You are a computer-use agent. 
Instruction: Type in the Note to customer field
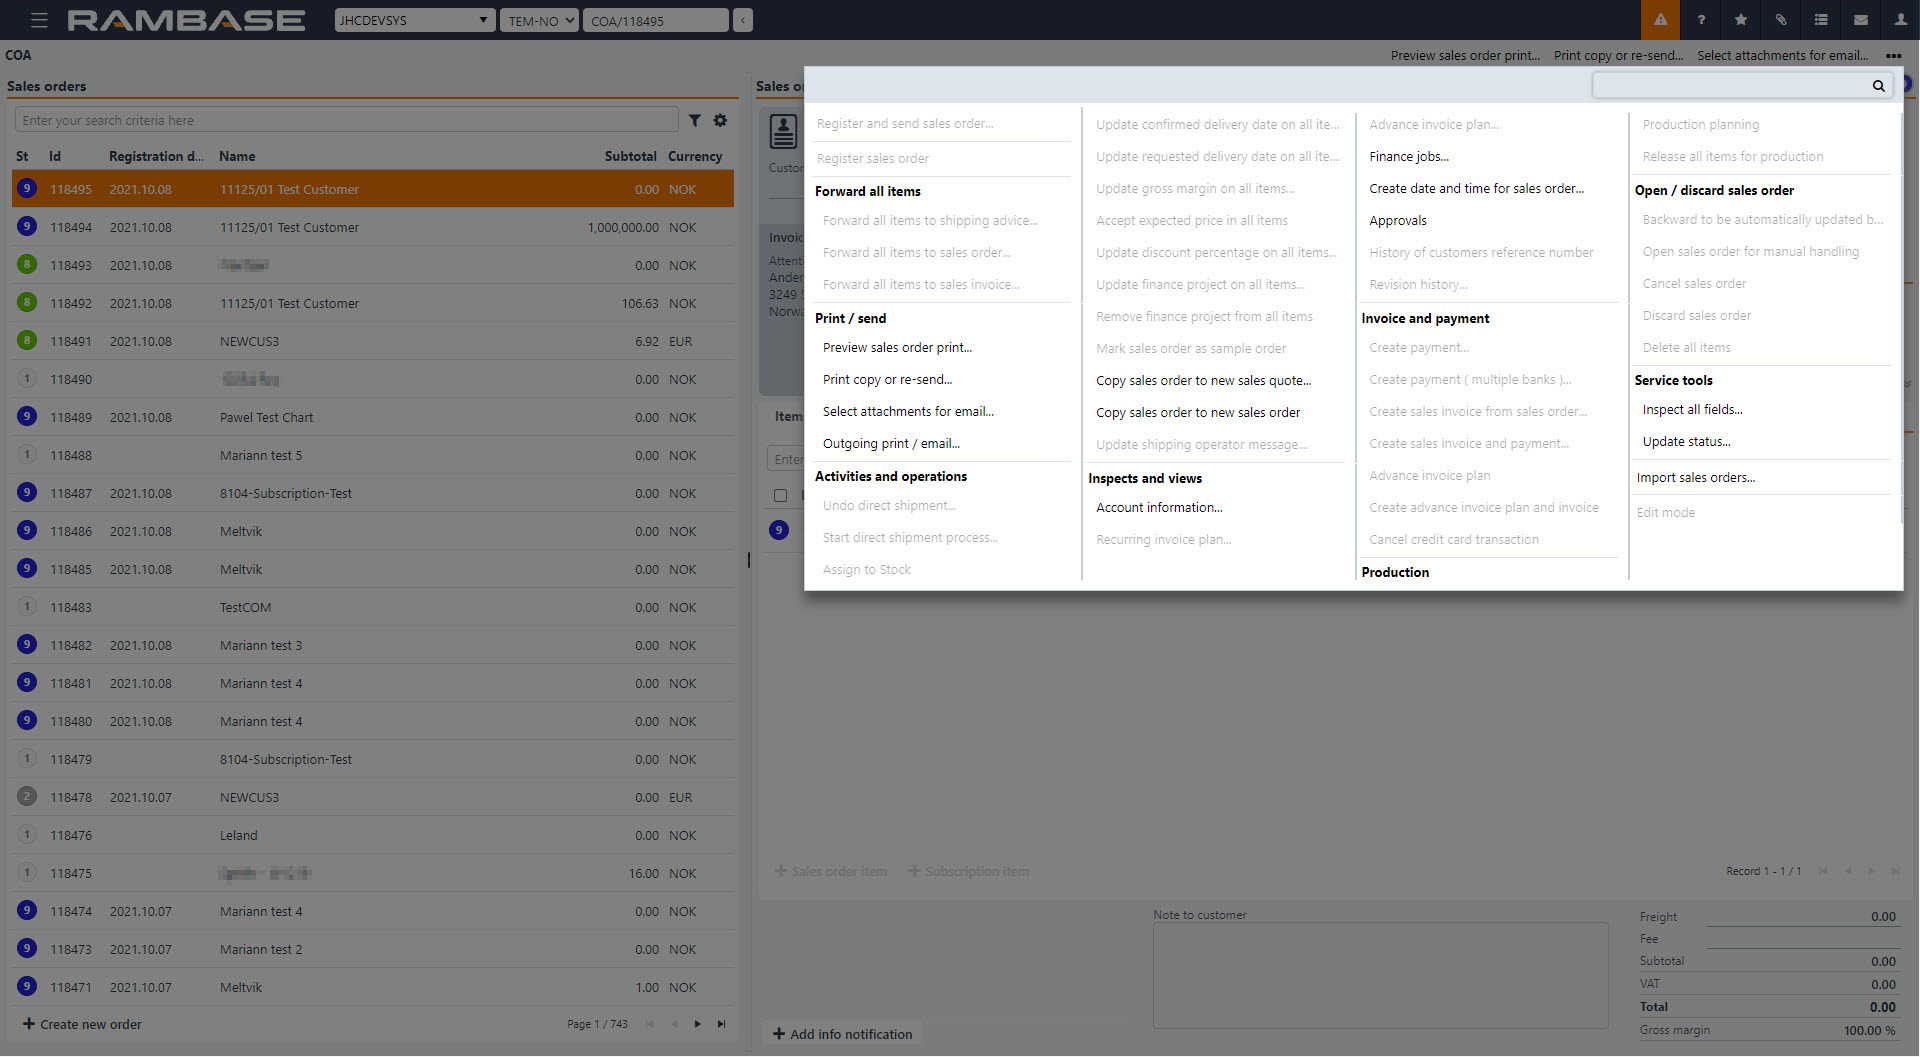1378,975
